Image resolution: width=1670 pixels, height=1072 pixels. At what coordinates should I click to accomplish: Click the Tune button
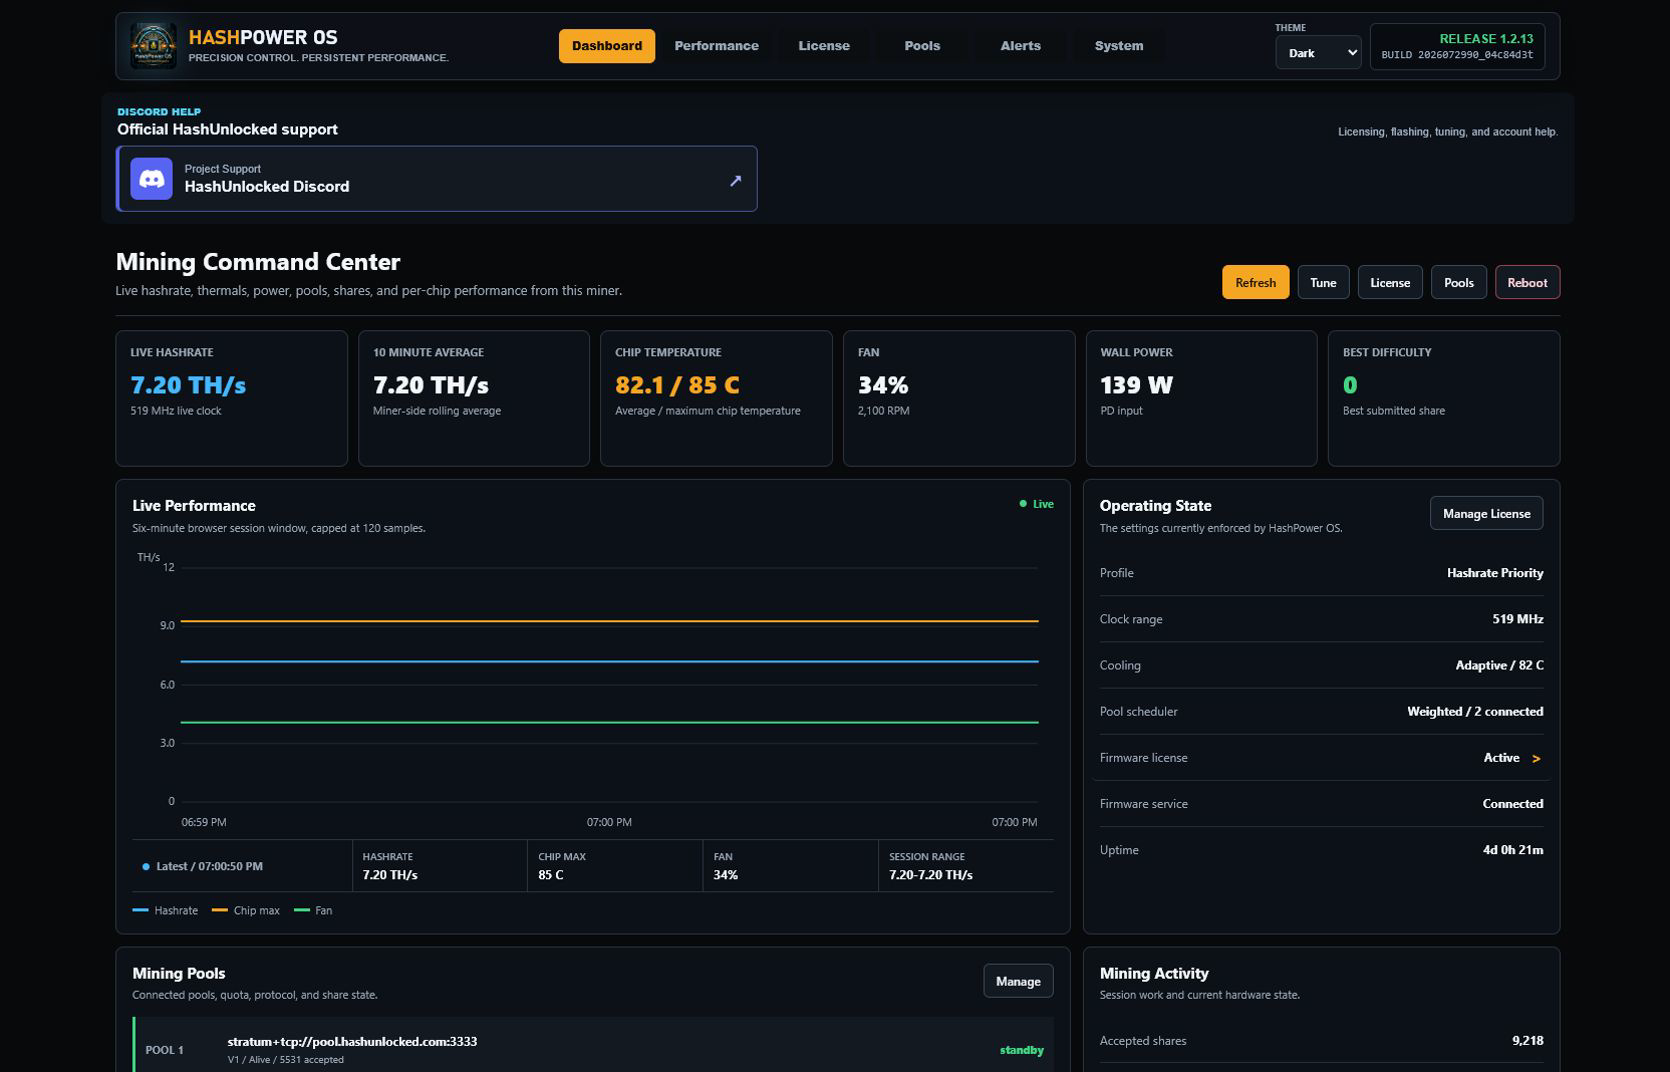pos(1323,282)
